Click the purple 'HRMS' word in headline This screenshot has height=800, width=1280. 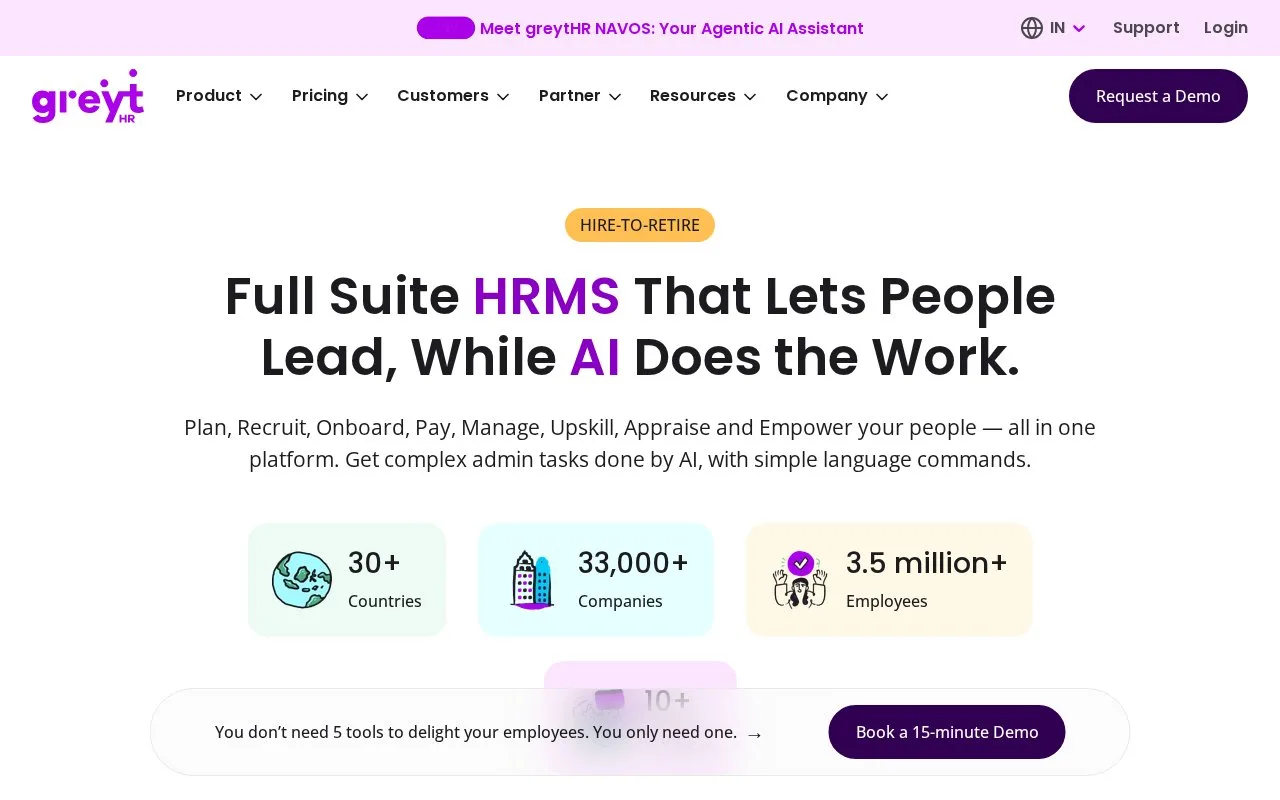coord(546,296)
